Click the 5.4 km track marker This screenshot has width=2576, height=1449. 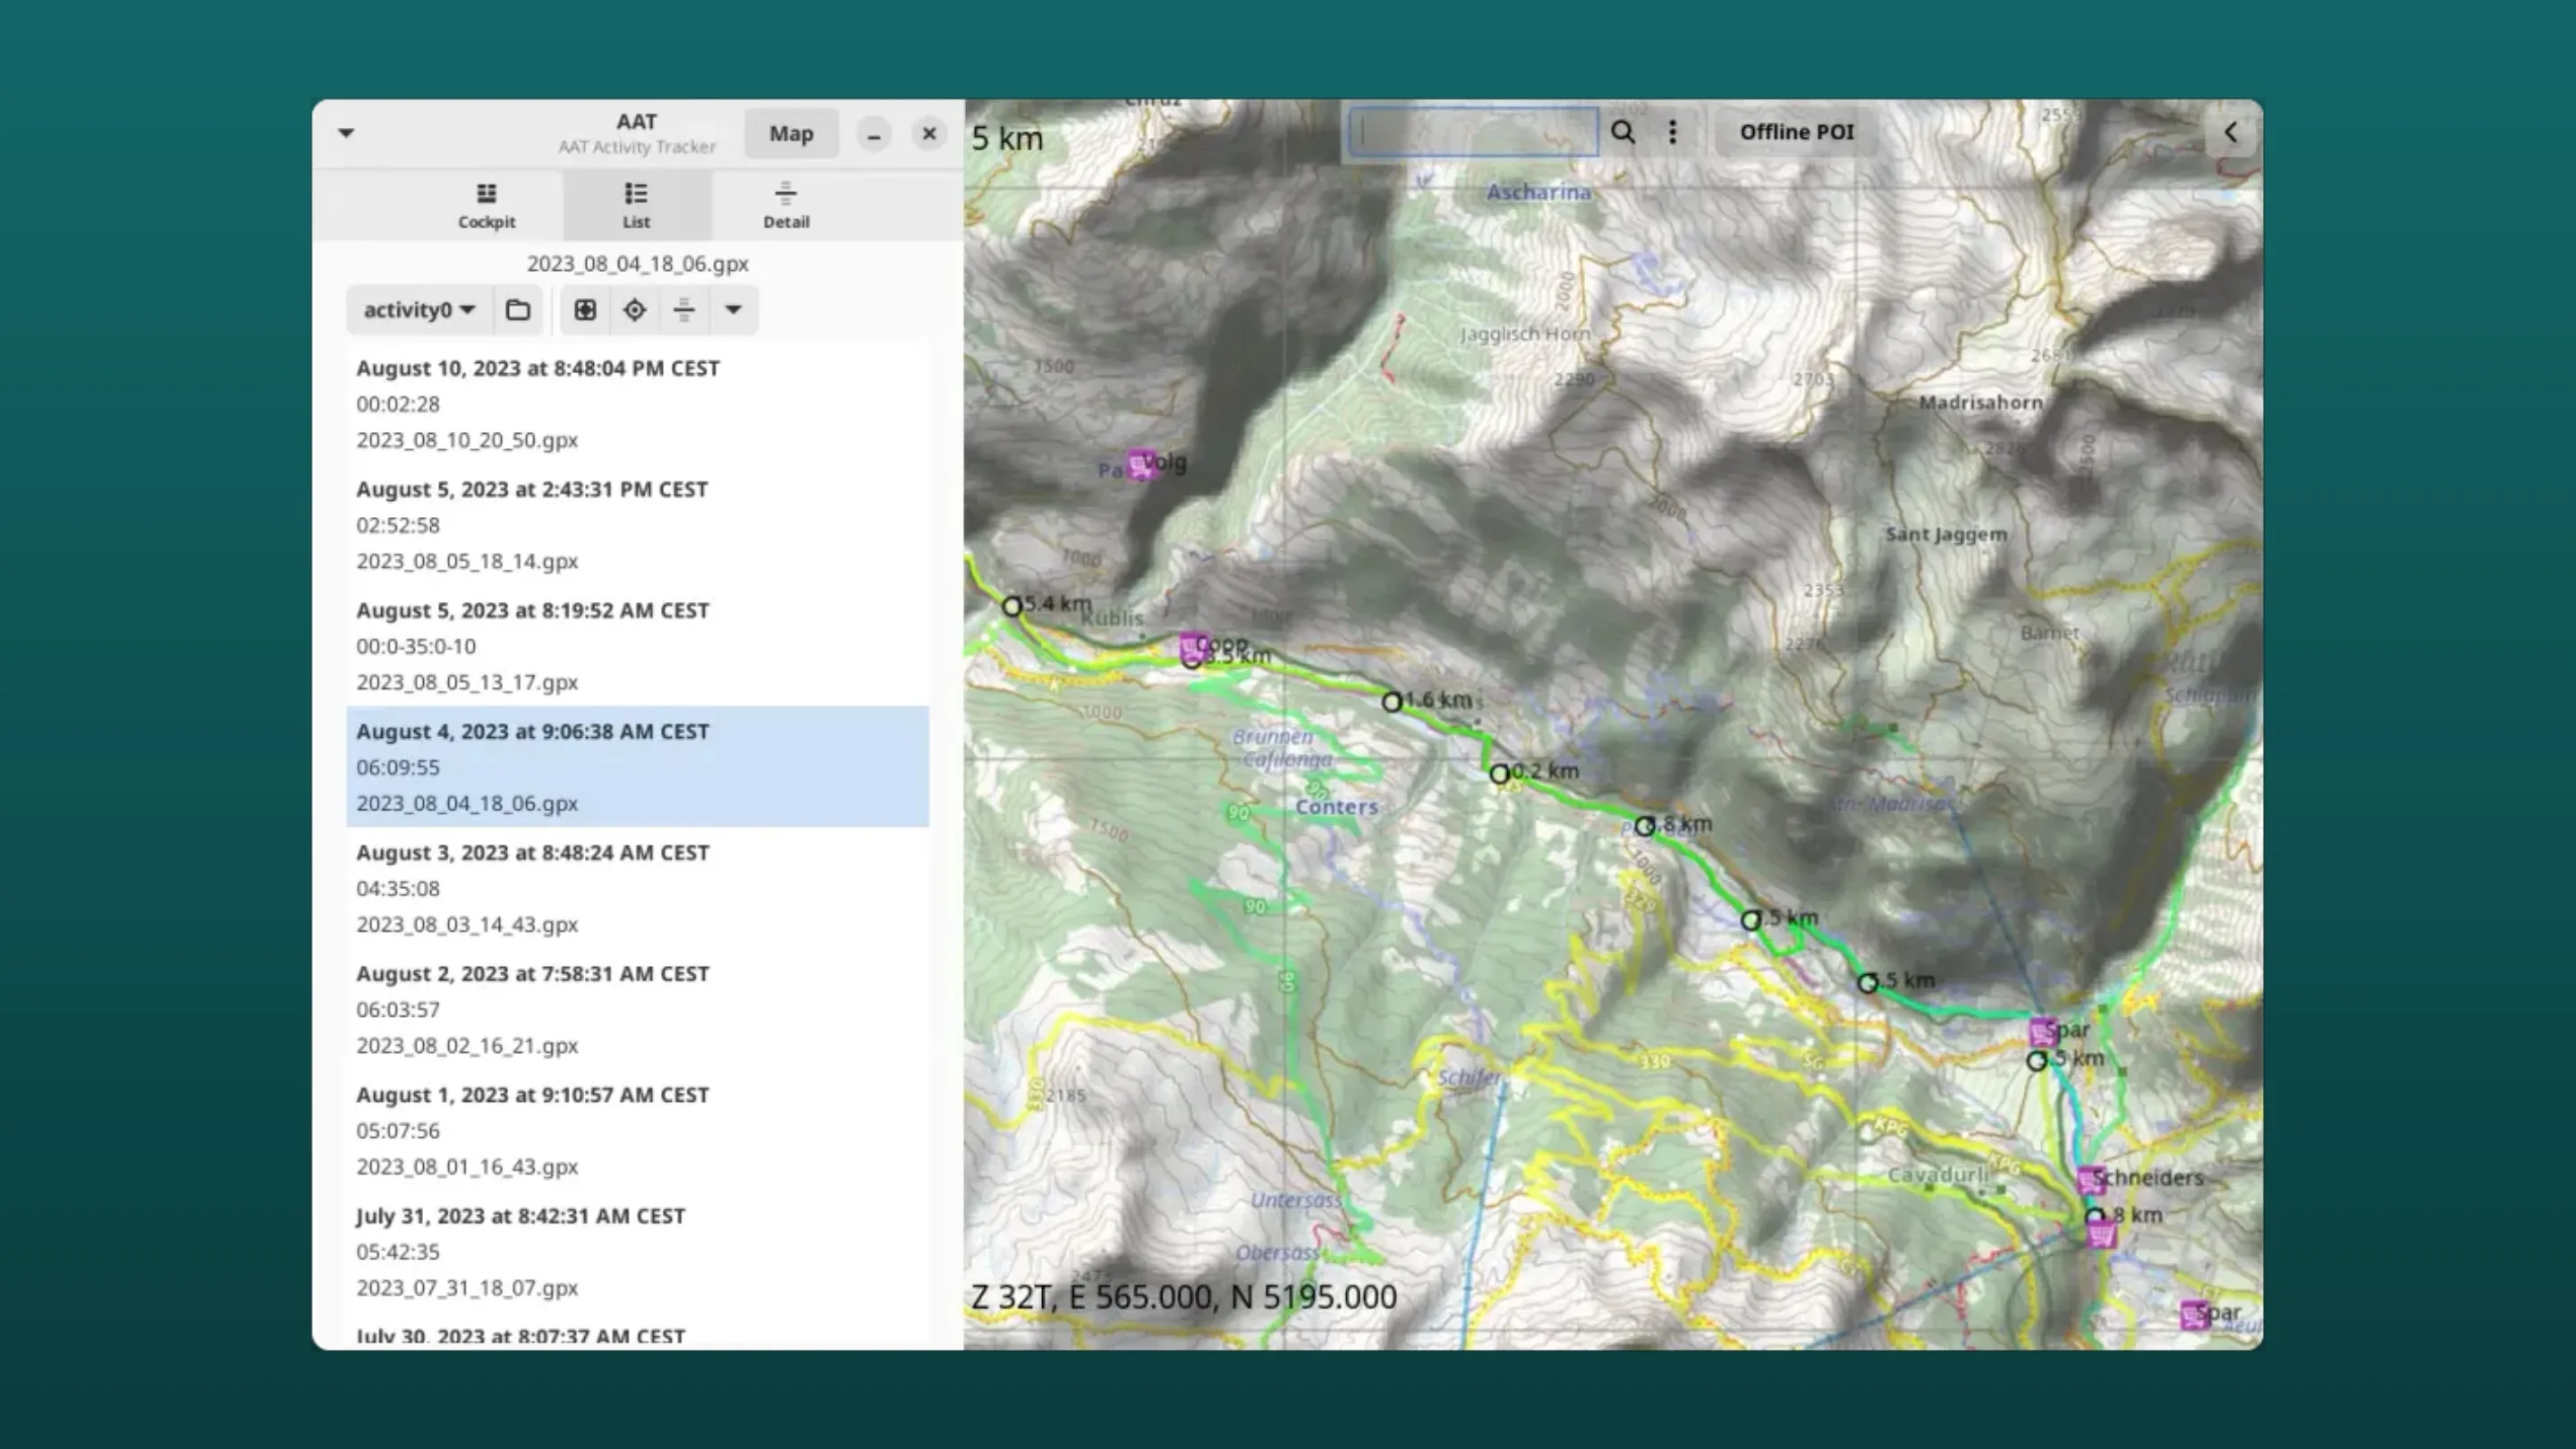[x=1012, y=606]
